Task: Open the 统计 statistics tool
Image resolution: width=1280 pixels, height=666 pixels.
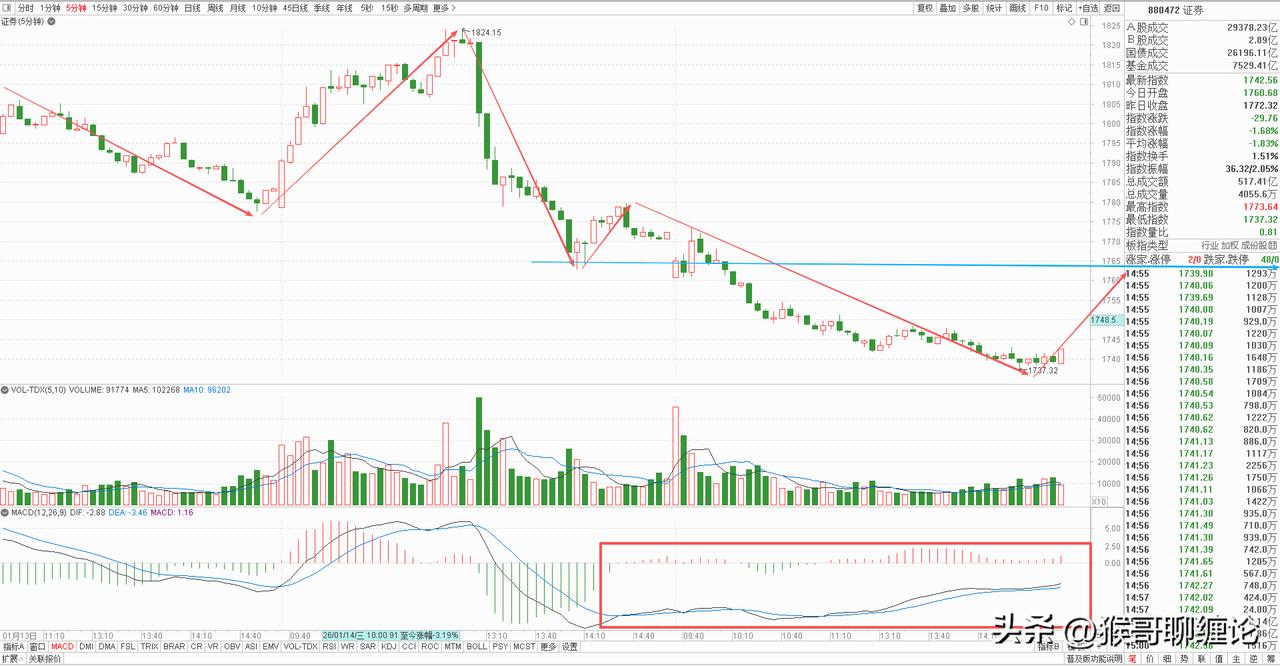Action: (994, 8)
